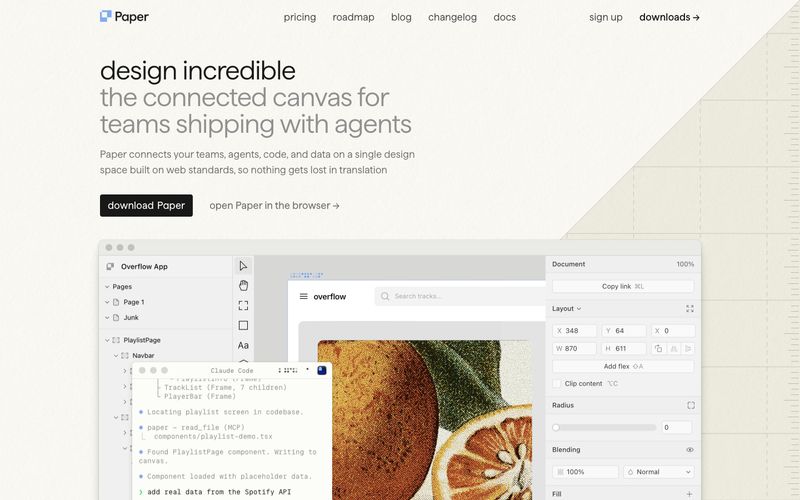Click the W 870 width field
Image resolution: width=800 pixels, height=500 pixels.
(574, 348)
